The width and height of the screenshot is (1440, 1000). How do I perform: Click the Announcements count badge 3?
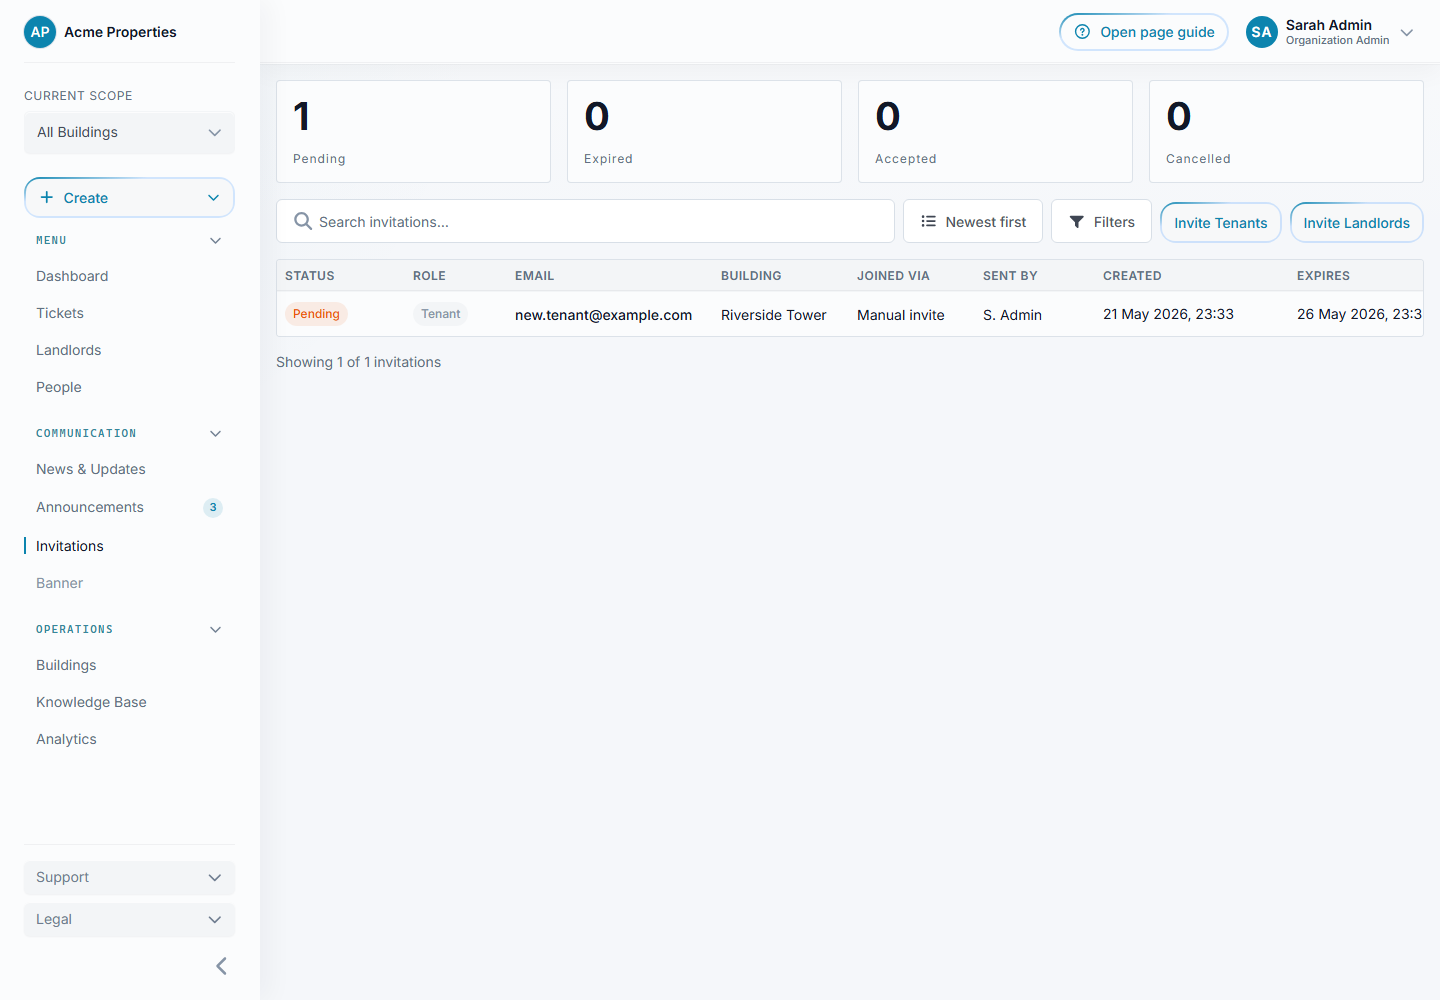(x=213, y=507)
